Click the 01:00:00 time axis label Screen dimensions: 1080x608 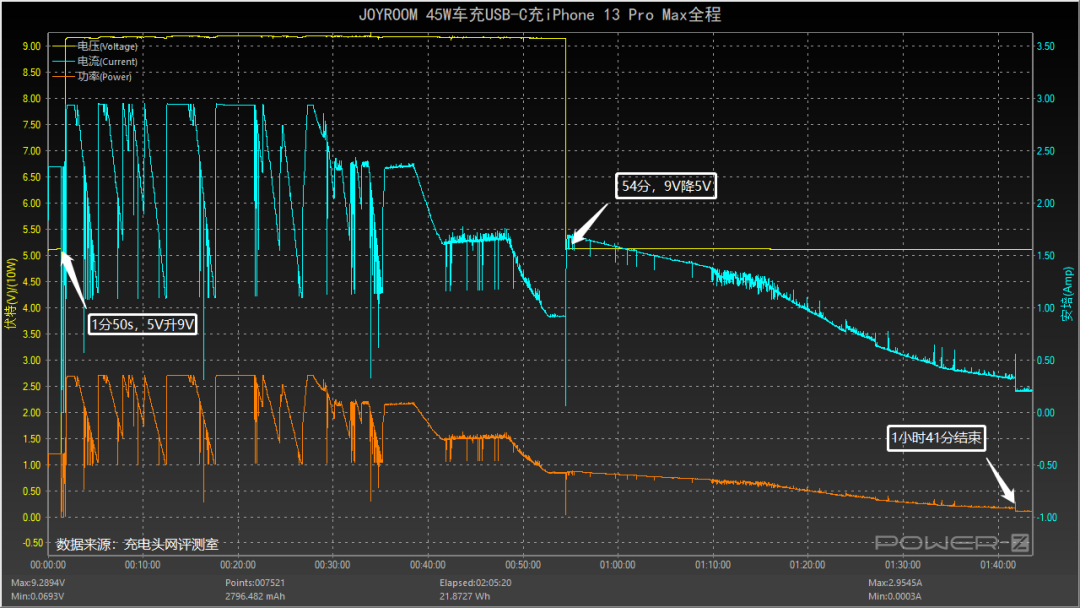(617, 565)
